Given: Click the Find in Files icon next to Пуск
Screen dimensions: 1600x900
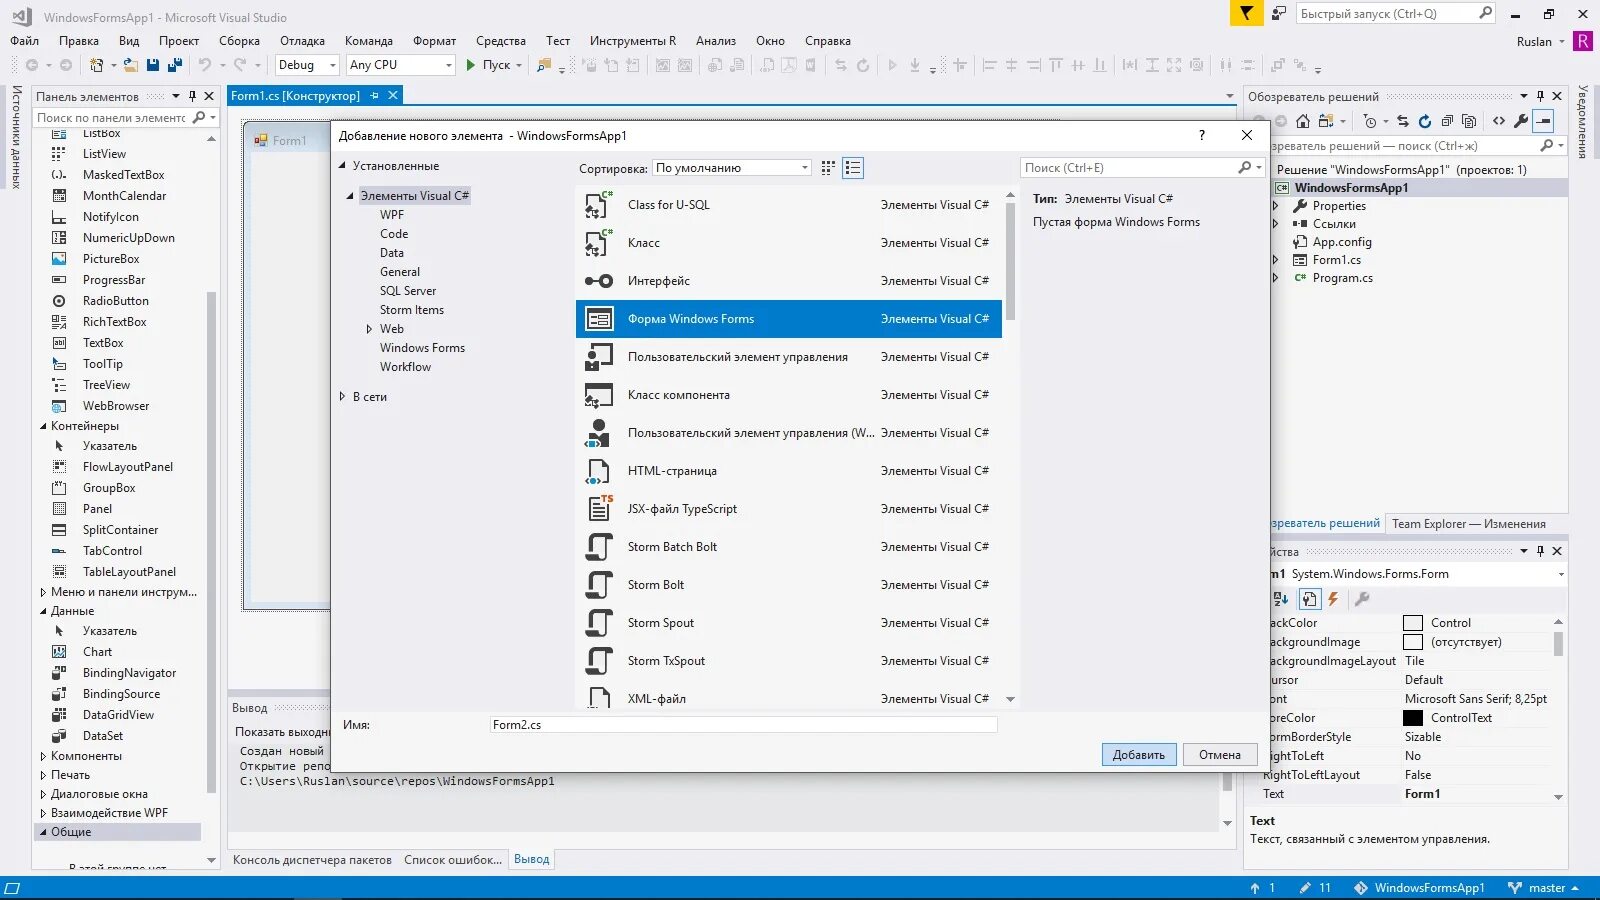Looking at the screenshot, I should (543, 65).
